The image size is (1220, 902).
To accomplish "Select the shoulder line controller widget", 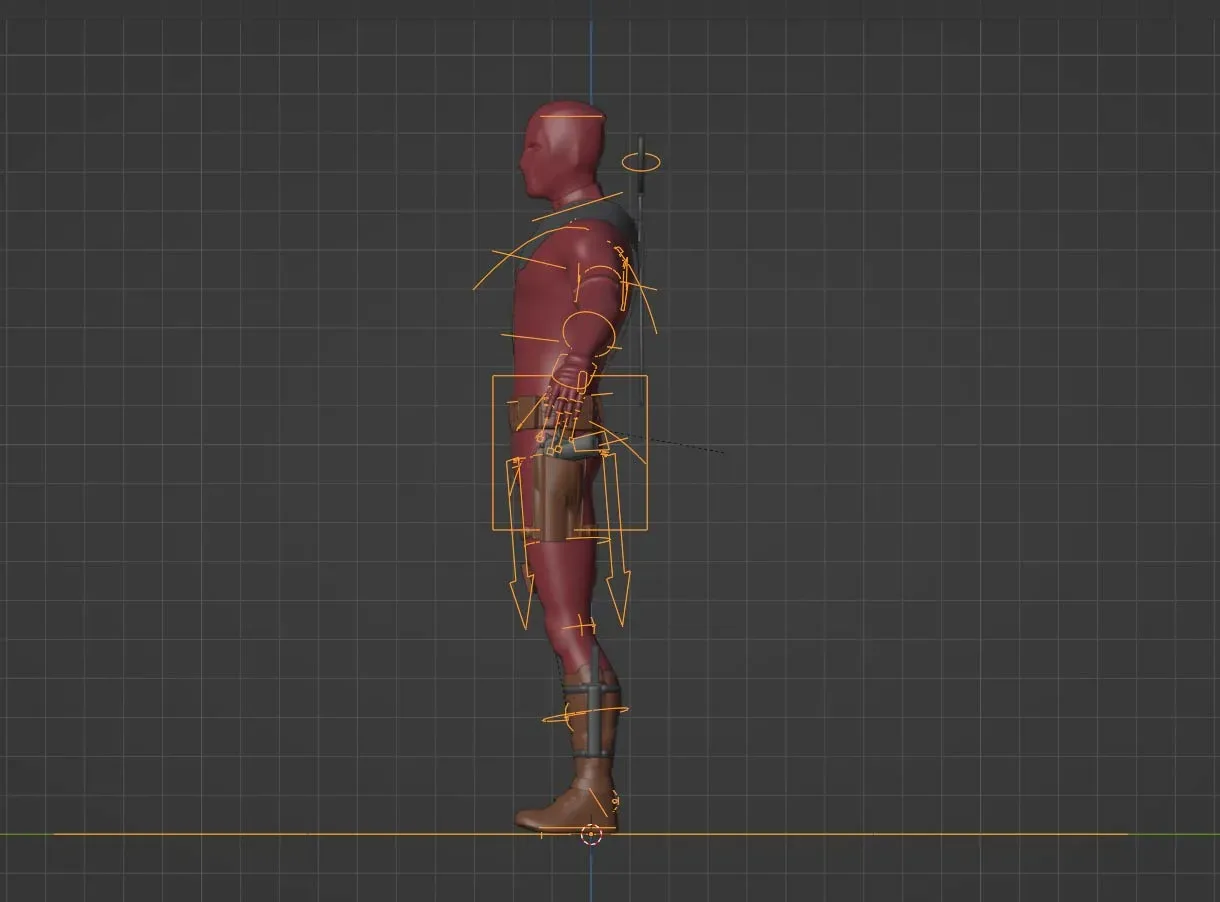I will [x=578, y=205].
